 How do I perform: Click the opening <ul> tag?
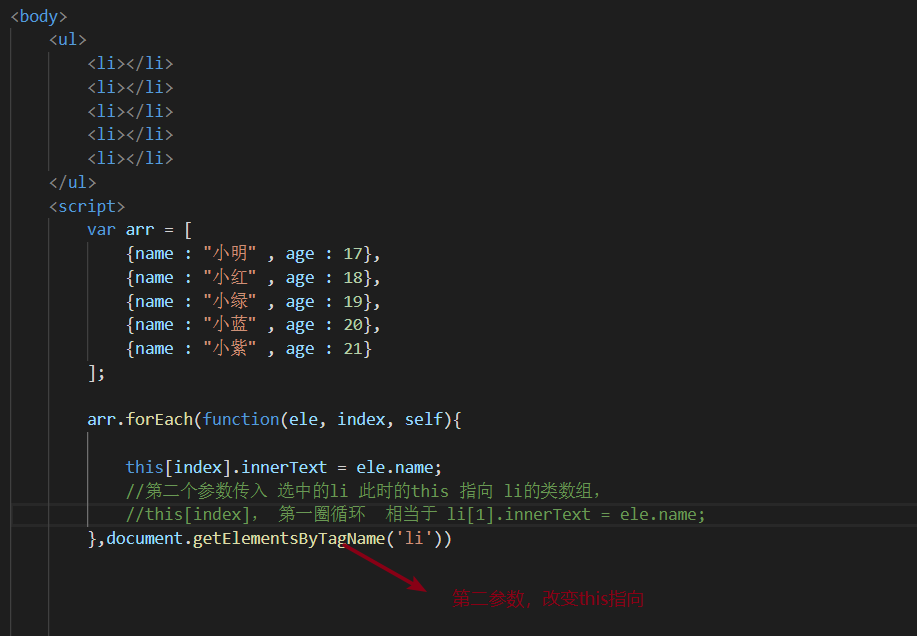[x=68, y=40]
